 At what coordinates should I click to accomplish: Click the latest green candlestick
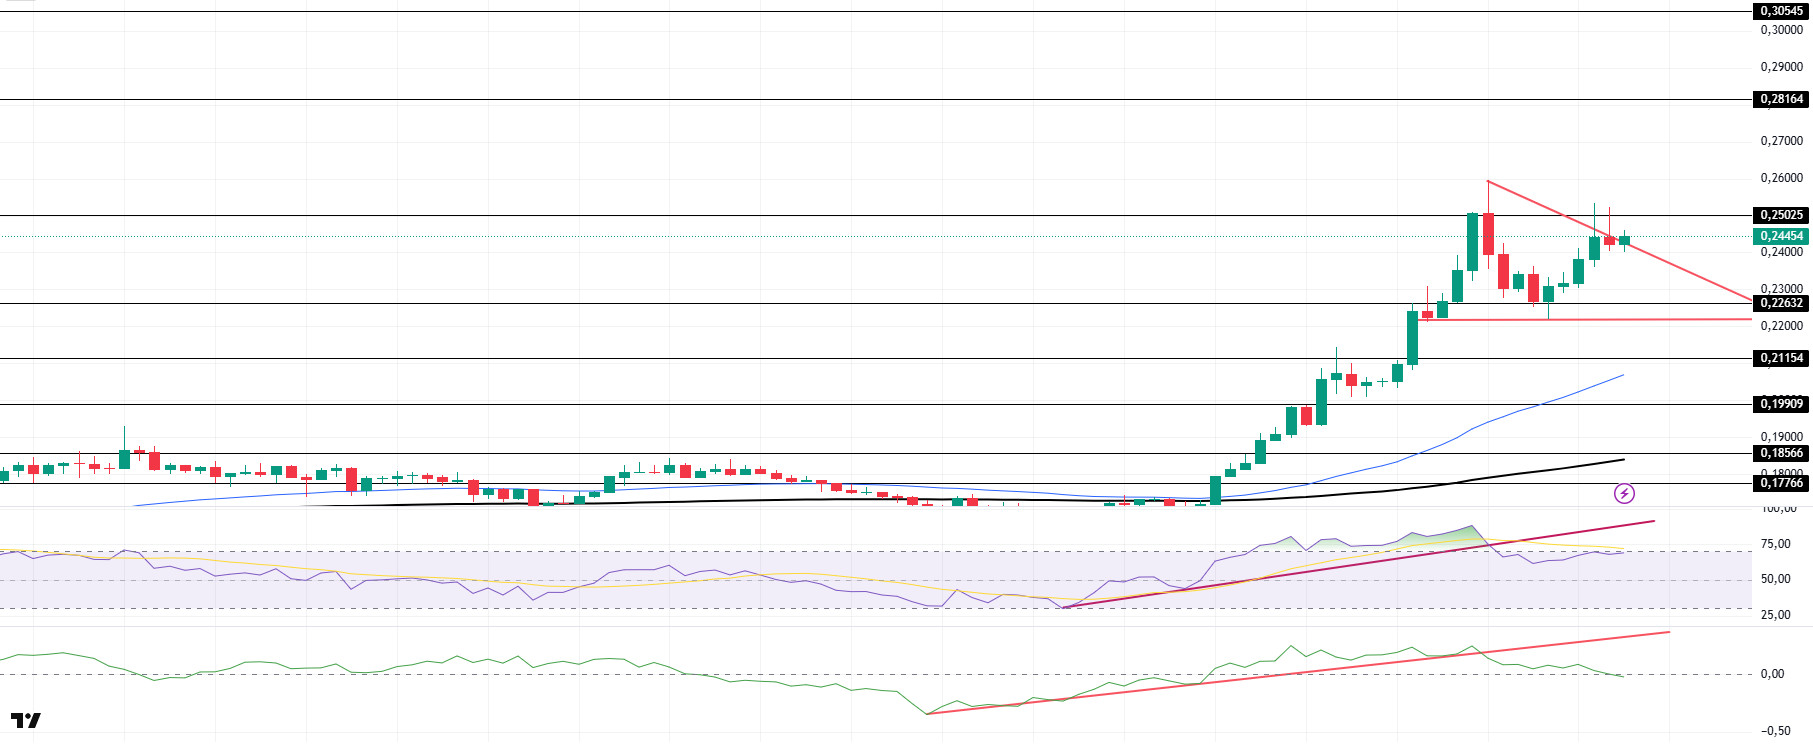[1624, 240]
